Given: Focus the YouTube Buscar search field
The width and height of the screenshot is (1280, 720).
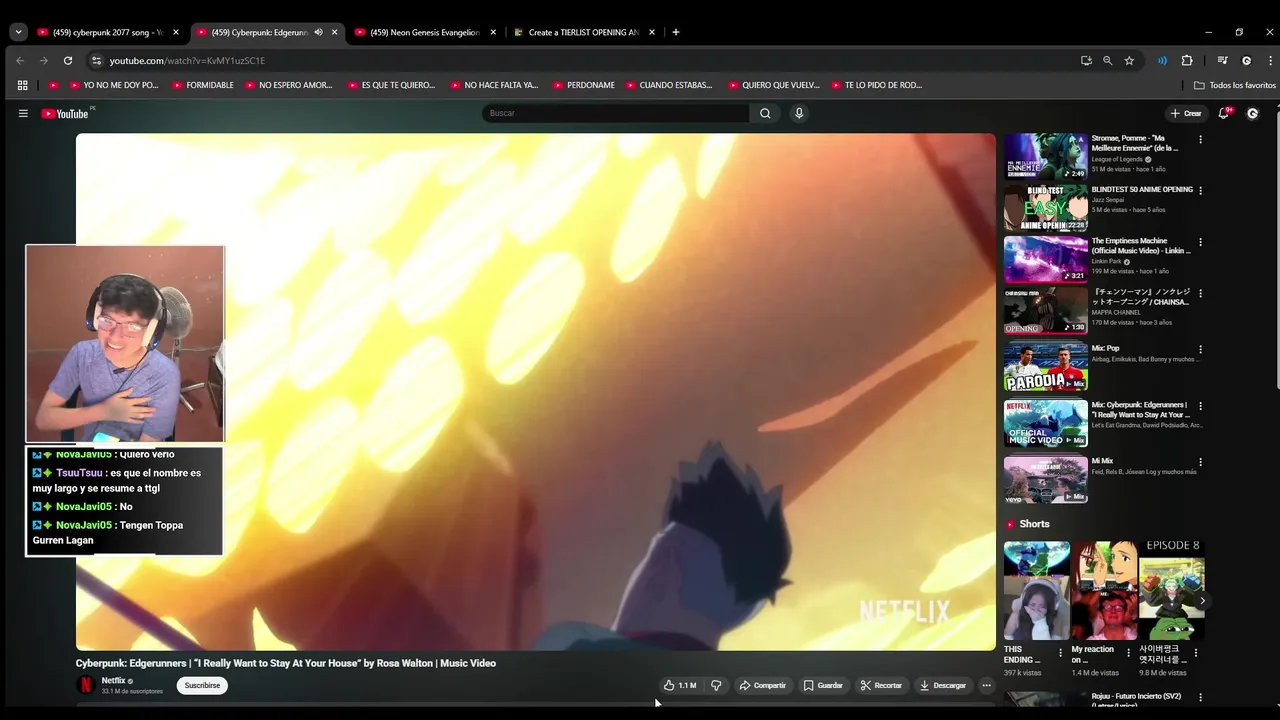Looking at the screenshot, I should [617, 113].
